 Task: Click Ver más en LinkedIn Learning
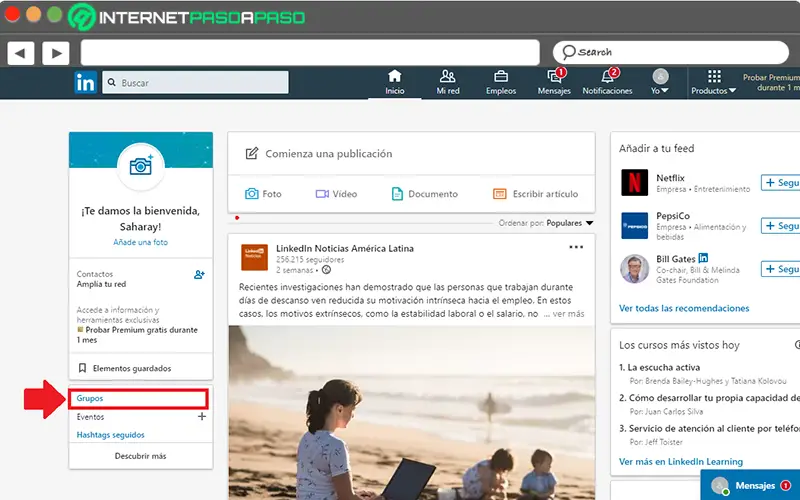tap(681, 462)
